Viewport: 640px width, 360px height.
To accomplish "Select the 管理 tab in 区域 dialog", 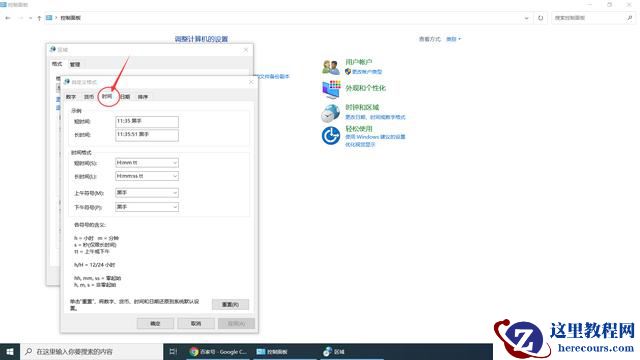I will 75,64.
